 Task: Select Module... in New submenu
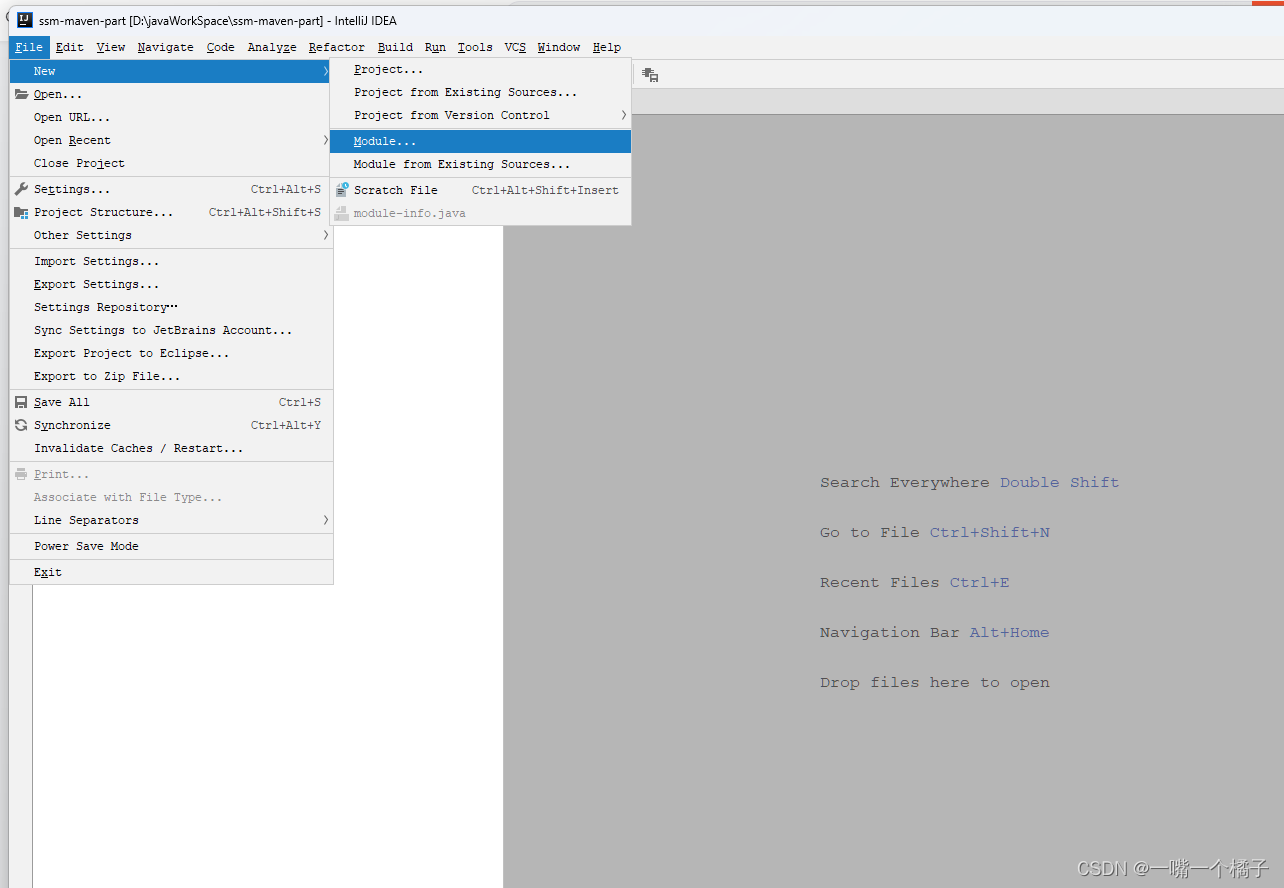tap(480, 141)
